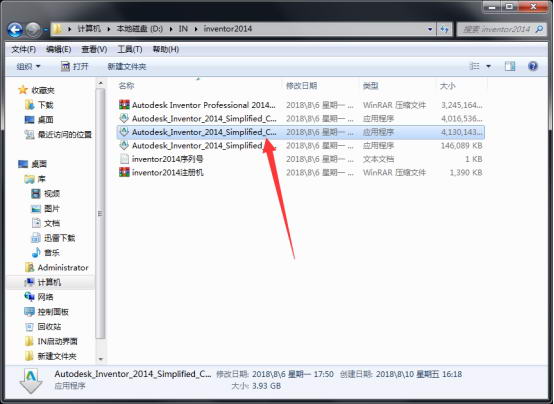Click the highlighted 4,130,143 KB Autodesk application icon
Image resolution: width=554 pixels, height=404 pixels.
[x=124, y=132]
